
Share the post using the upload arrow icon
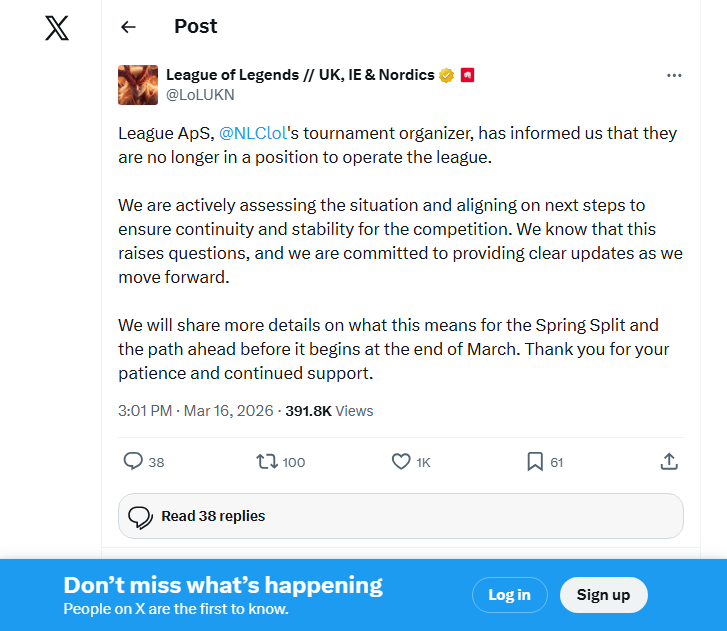(x=669, y=461)
